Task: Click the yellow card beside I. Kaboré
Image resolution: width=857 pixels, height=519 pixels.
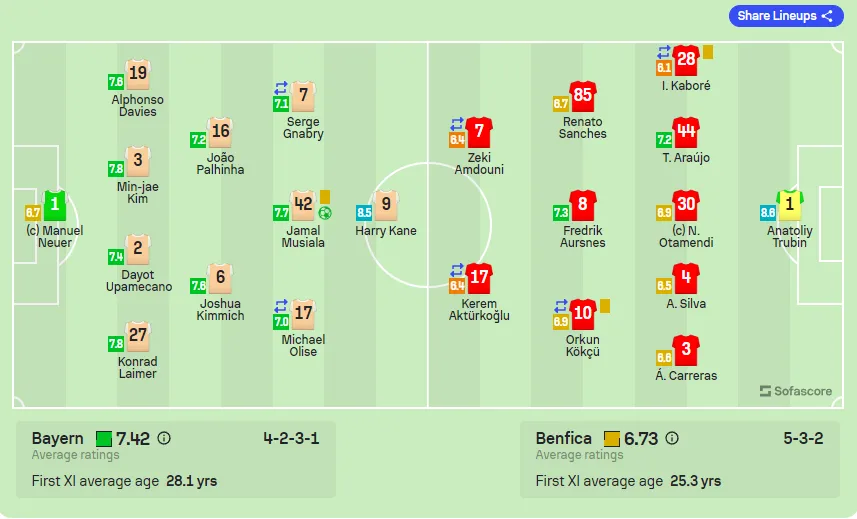Action: [708, 52]
